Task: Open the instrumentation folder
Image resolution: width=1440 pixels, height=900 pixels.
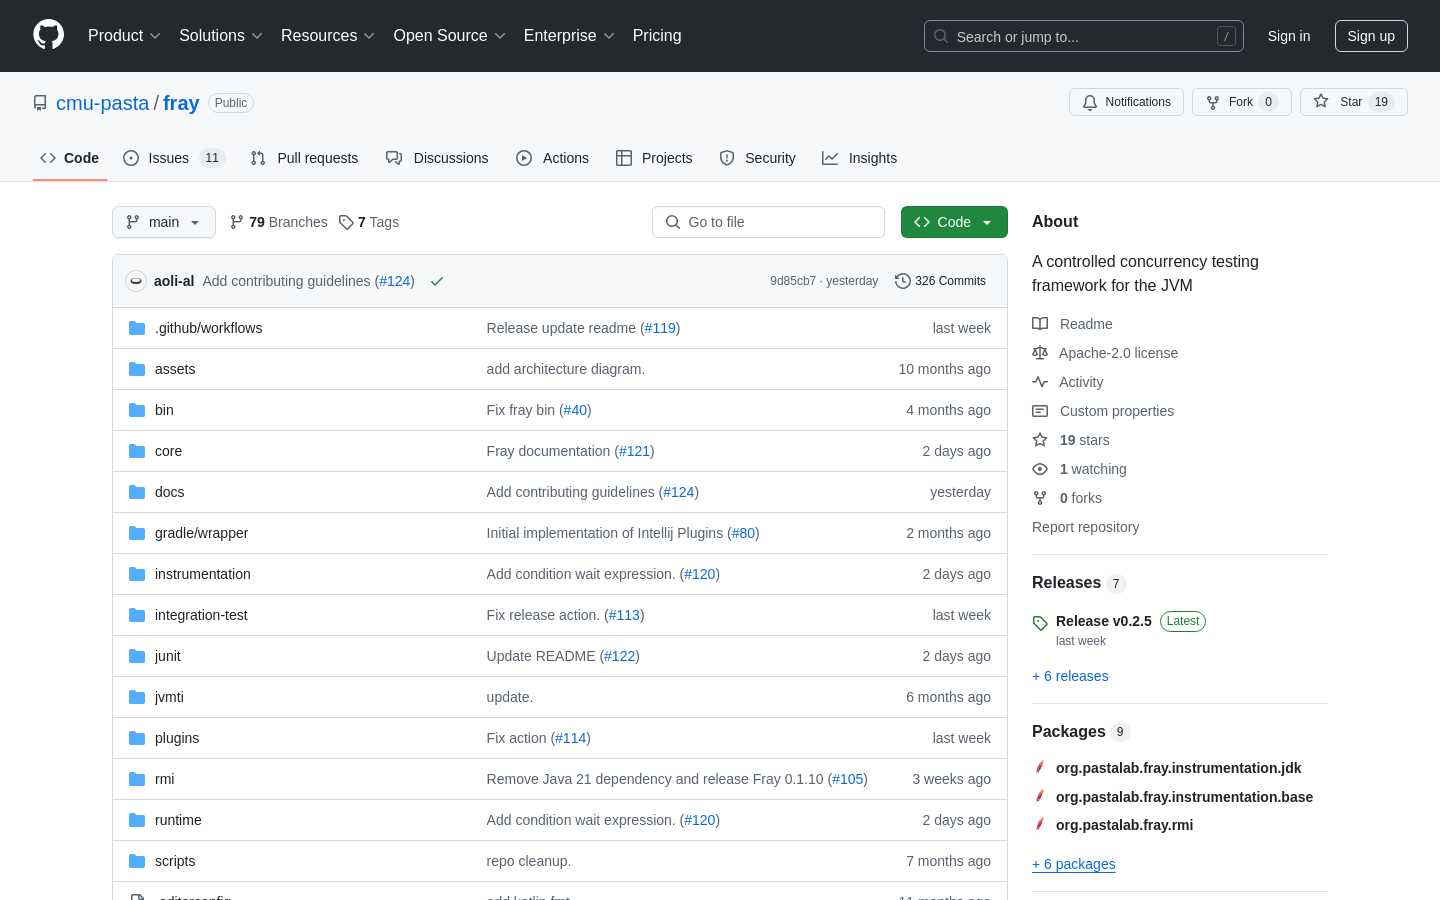Action: point(202,574)
